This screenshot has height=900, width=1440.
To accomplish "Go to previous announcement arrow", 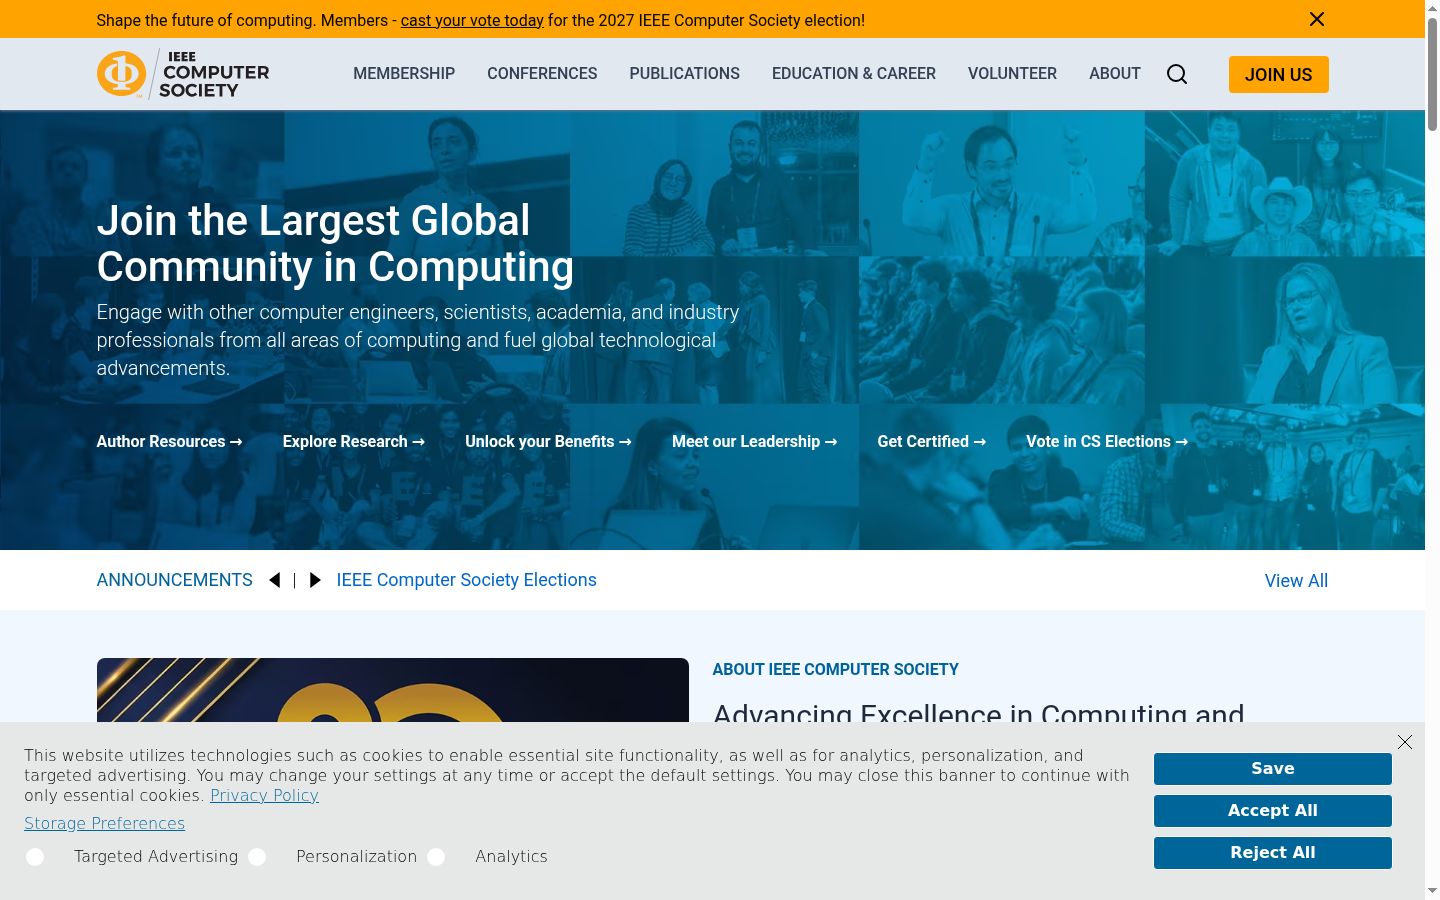I will coord(275,580).
